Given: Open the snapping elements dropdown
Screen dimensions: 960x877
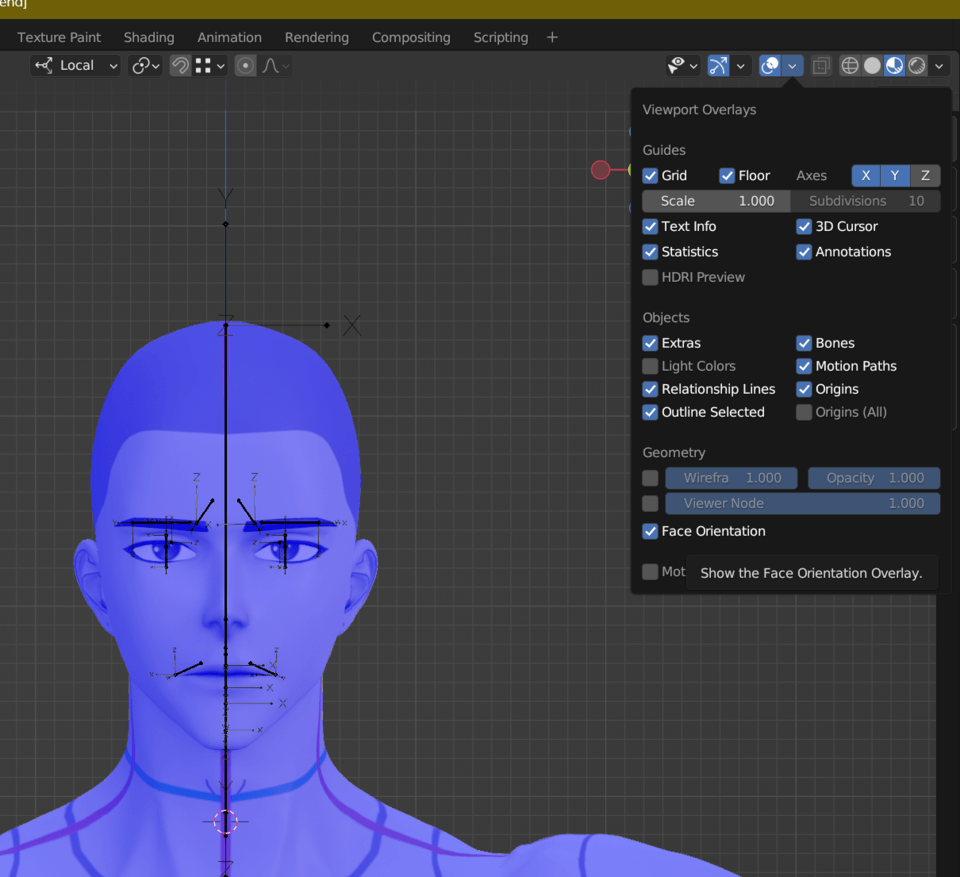Looking at the screenshot, I should coord(210,66).
